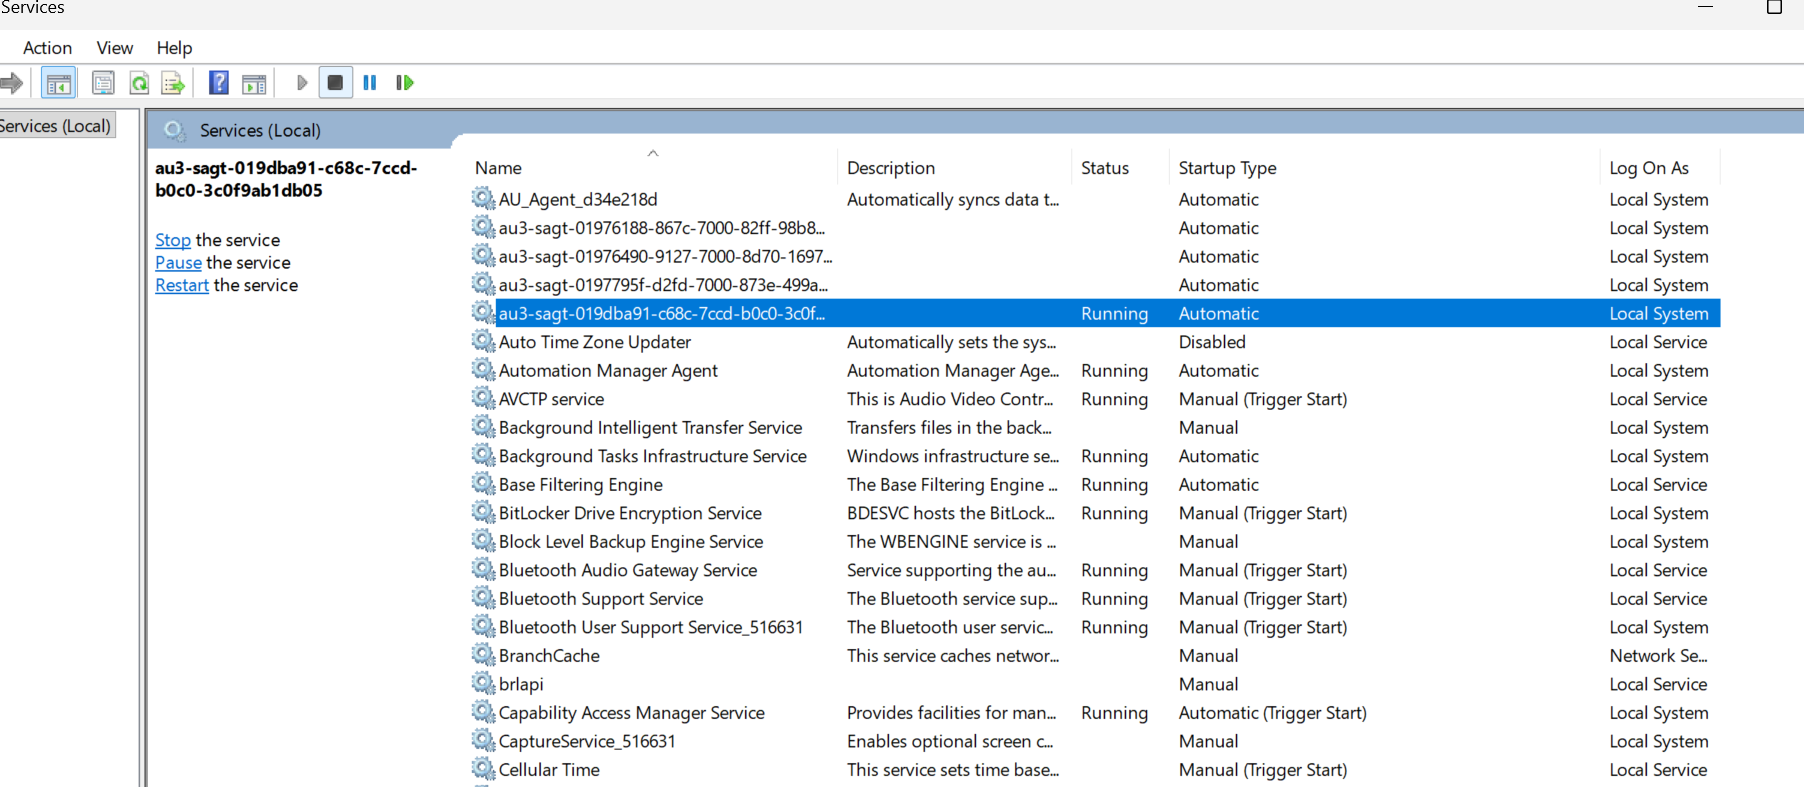Click gear icon beside Auto Time Zone Updater
The image size is (1804, 787).
tap(484, 341)
